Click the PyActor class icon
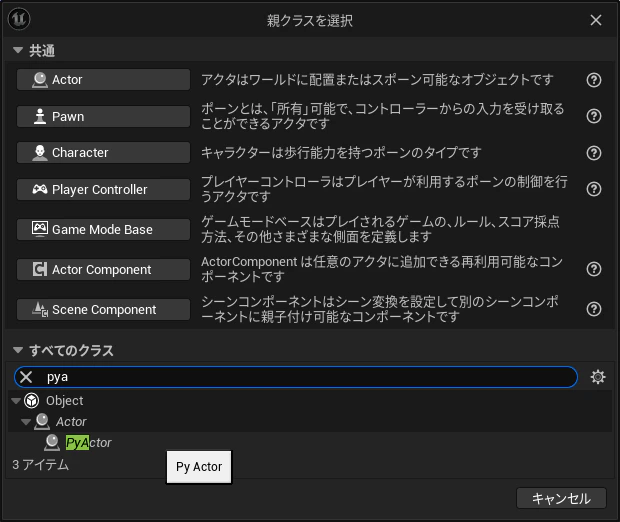Image resolution: width=620 pixels, height=522 pixels. pos(52,443)
